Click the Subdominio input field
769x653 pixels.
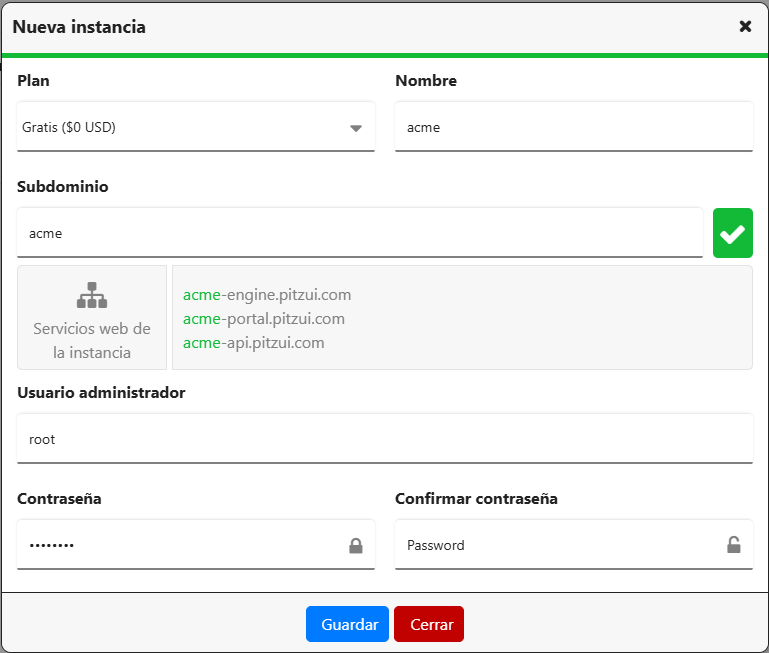tap(360, 233)
